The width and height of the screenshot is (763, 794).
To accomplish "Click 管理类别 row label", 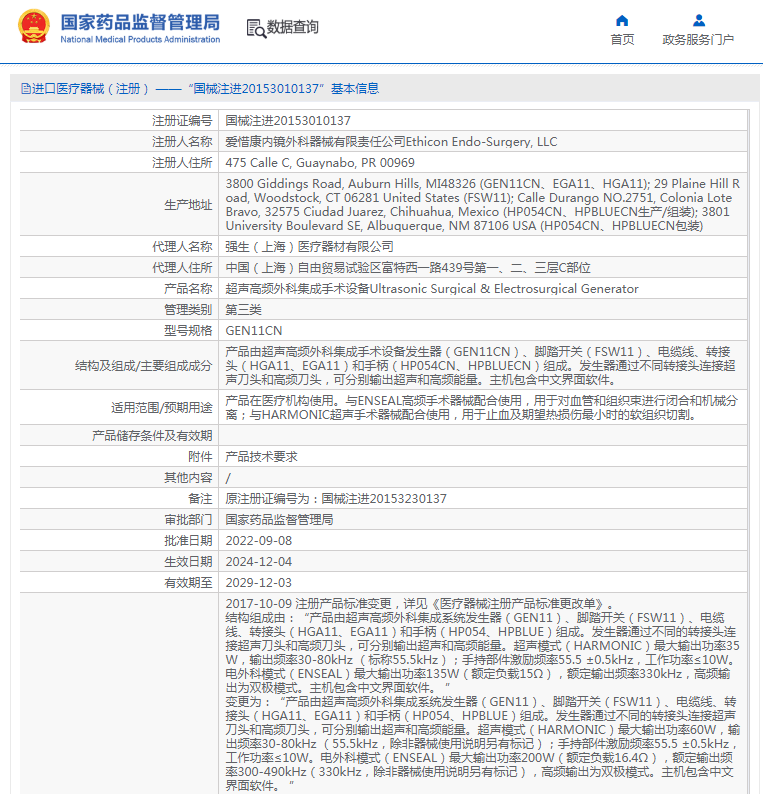I will point(188,309).
